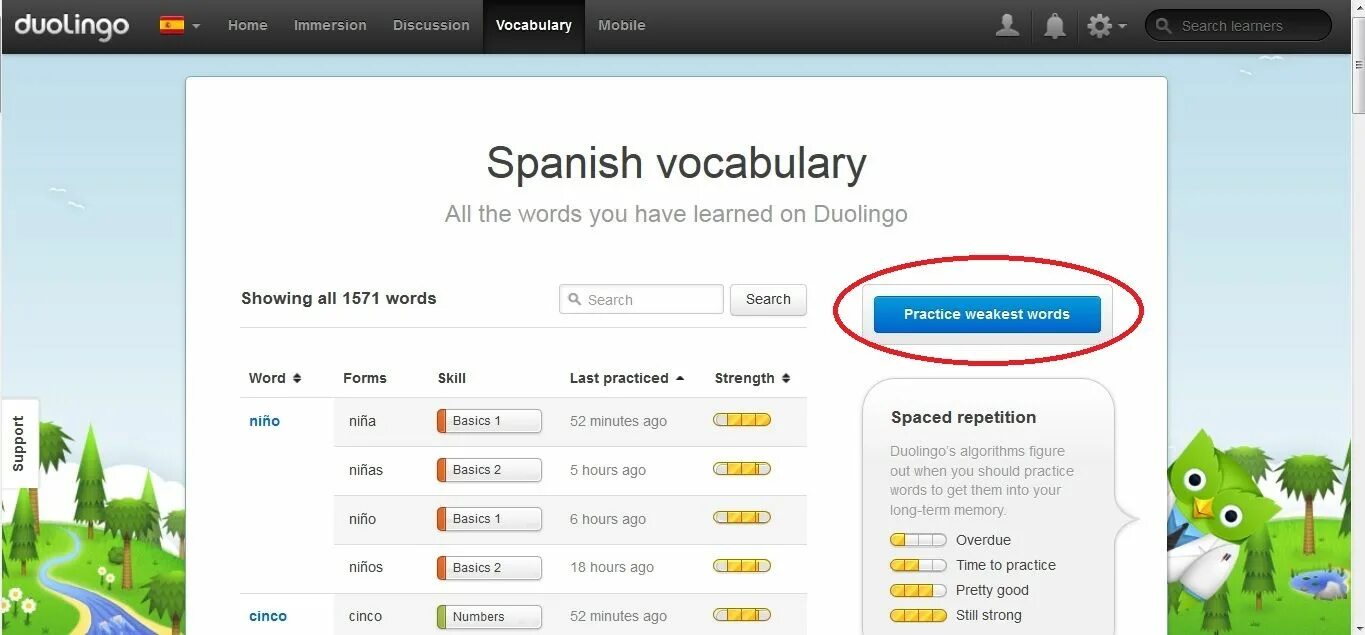Click '6 hours ago' text
Viewport: 1365px width, 635px height.
coord(608,519)
